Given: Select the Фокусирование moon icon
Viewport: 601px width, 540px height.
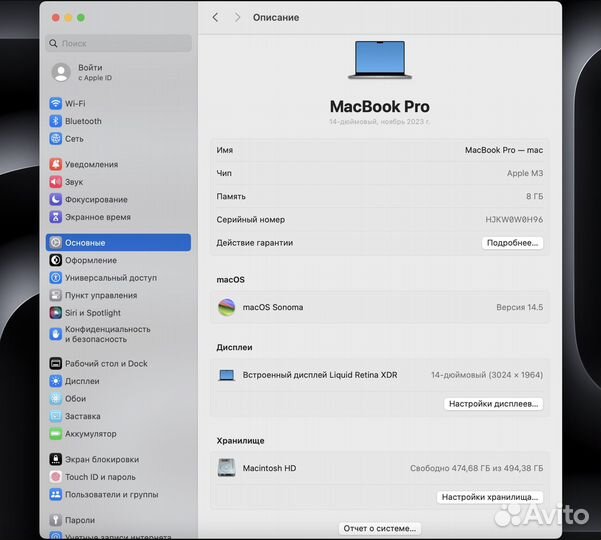Looking at the screenshot, I should pos(56,200).
